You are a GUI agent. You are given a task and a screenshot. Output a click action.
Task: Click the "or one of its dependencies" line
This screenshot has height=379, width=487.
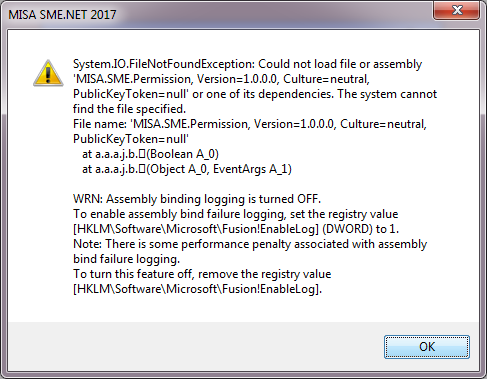(x=255, y=94)
